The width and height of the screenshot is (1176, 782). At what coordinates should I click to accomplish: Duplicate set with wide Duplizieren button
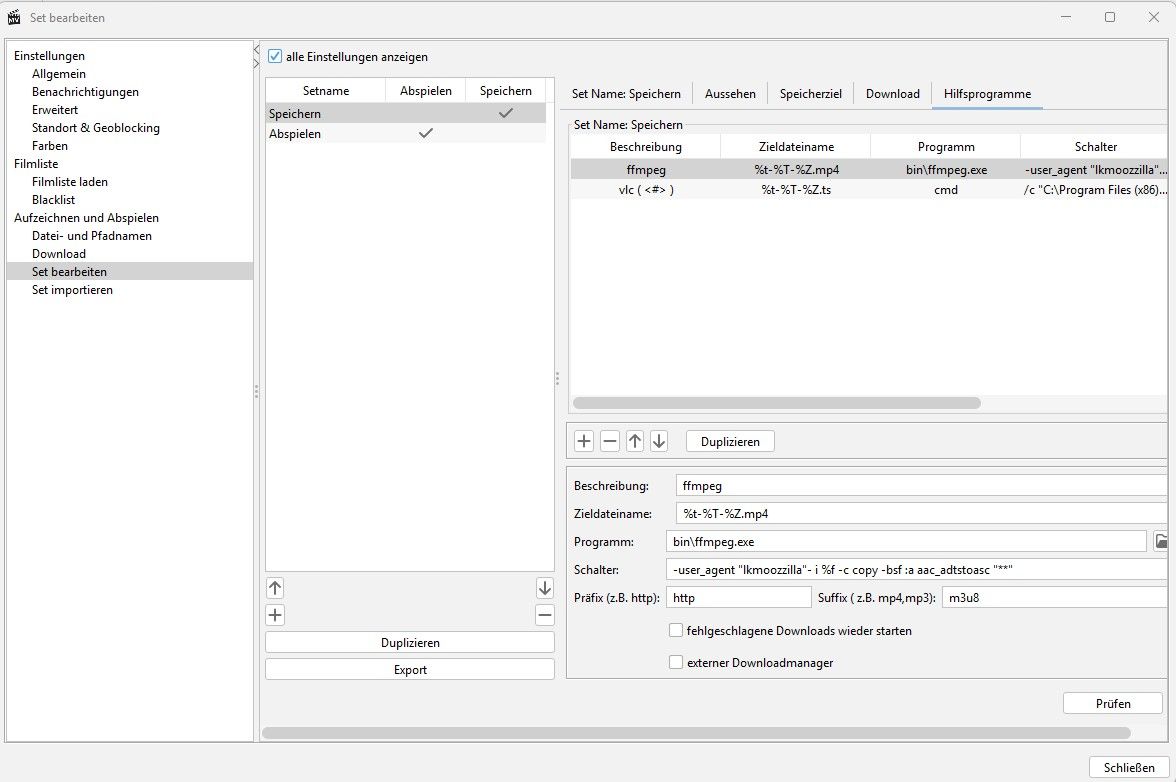pos(410,643)
